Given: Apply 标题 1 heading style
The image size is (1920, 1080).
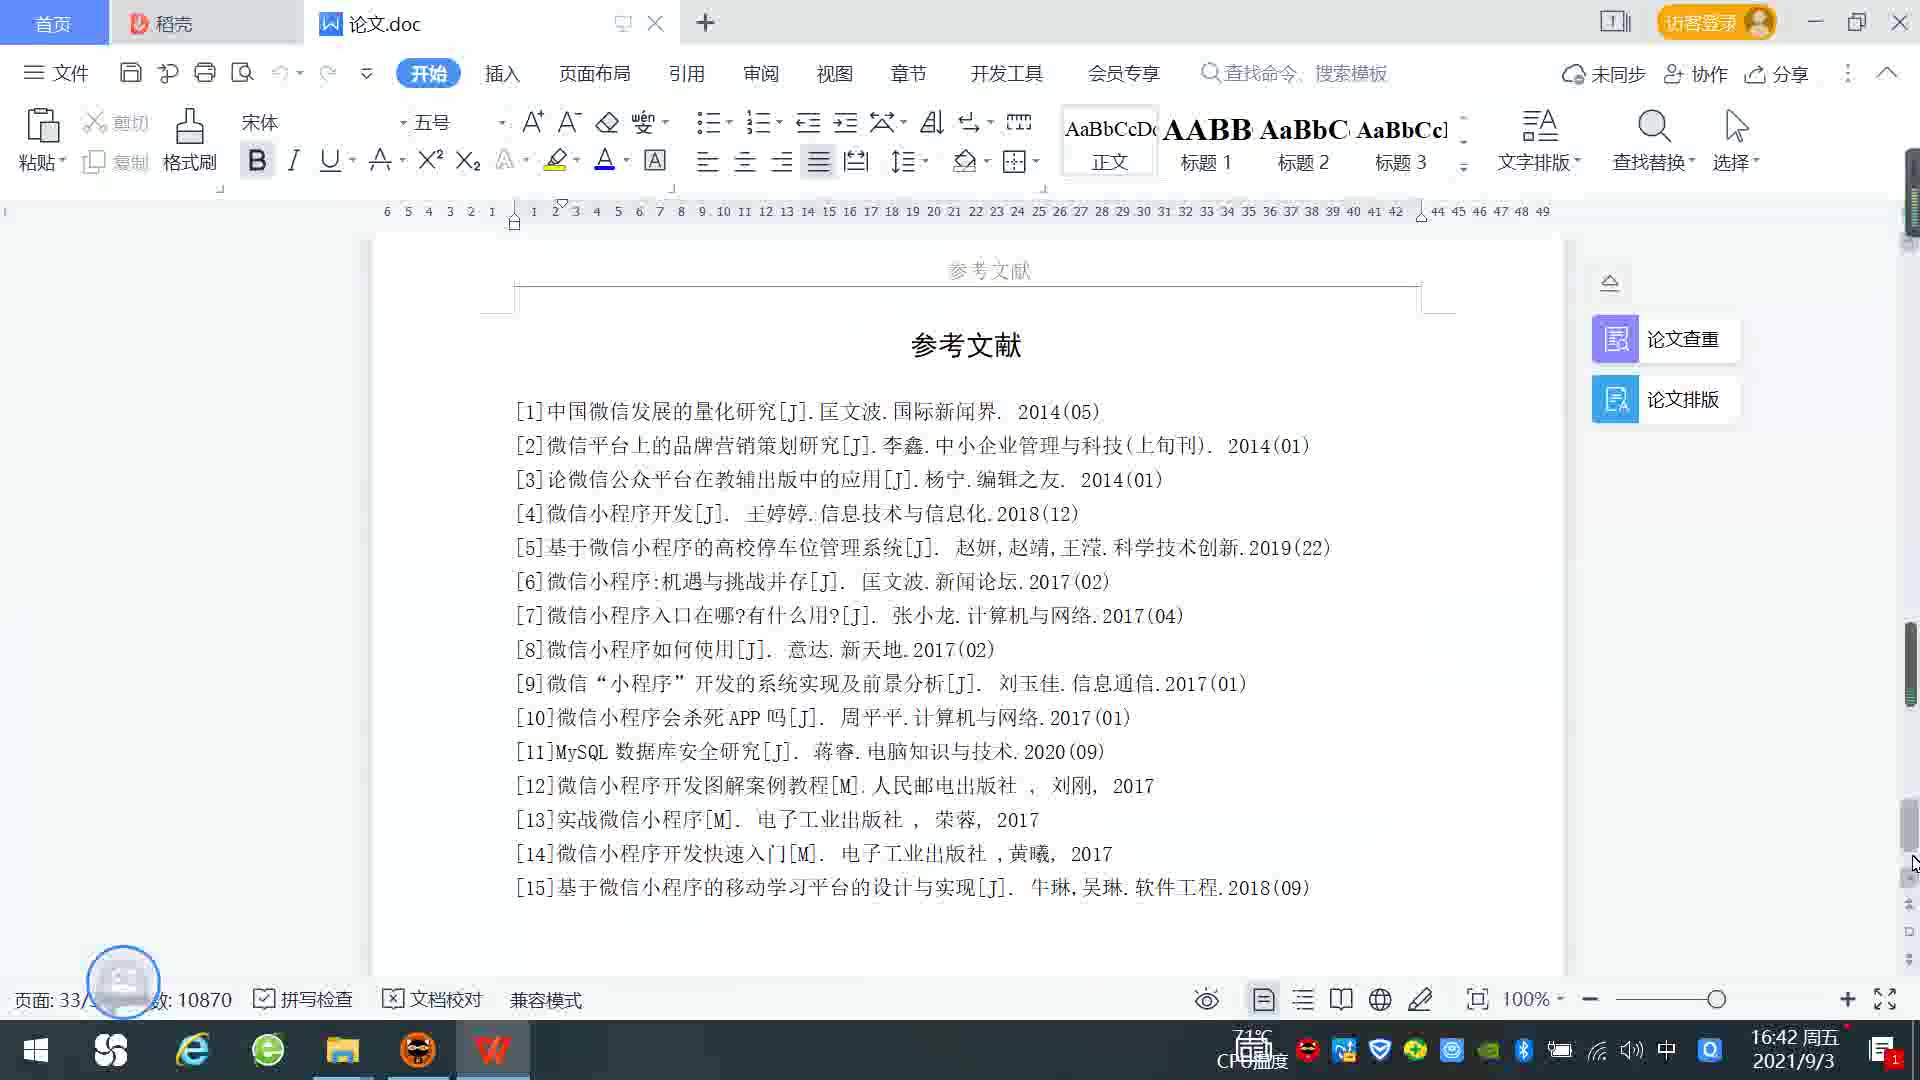Looking at the screenshot, I should click(1206, 142).
